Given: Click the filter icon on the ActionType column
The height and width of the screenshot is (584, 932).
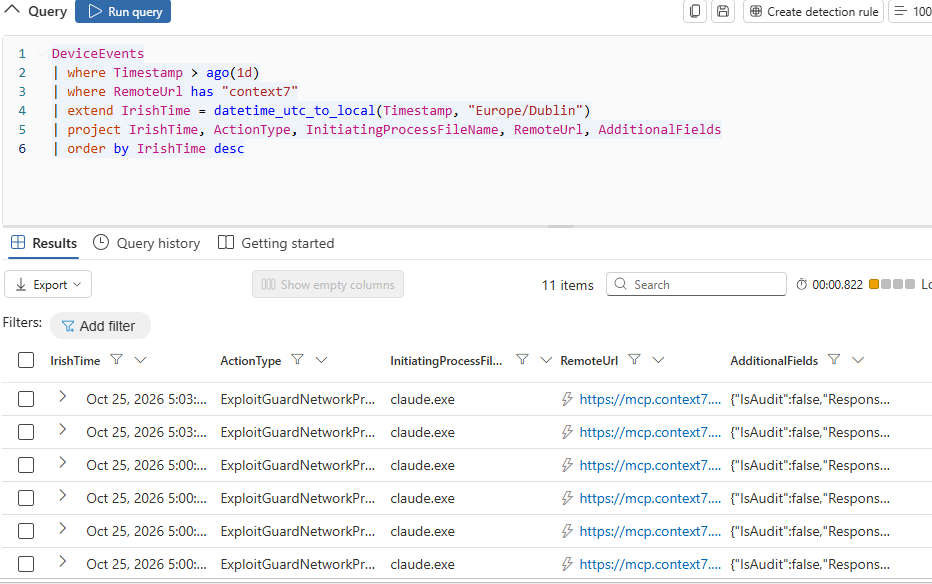Looking at the screenshot, I should click(x=298, y=359).
